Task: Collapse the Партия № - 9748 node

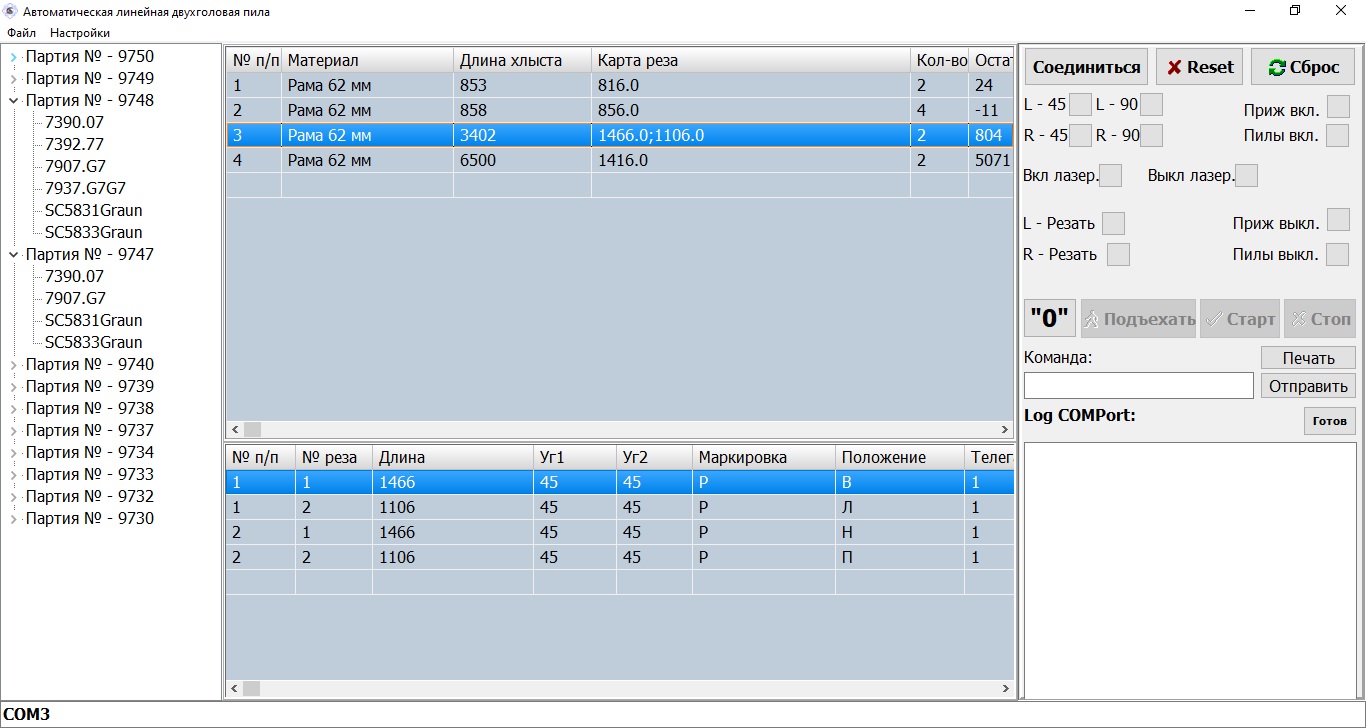Action: (14, 101)
